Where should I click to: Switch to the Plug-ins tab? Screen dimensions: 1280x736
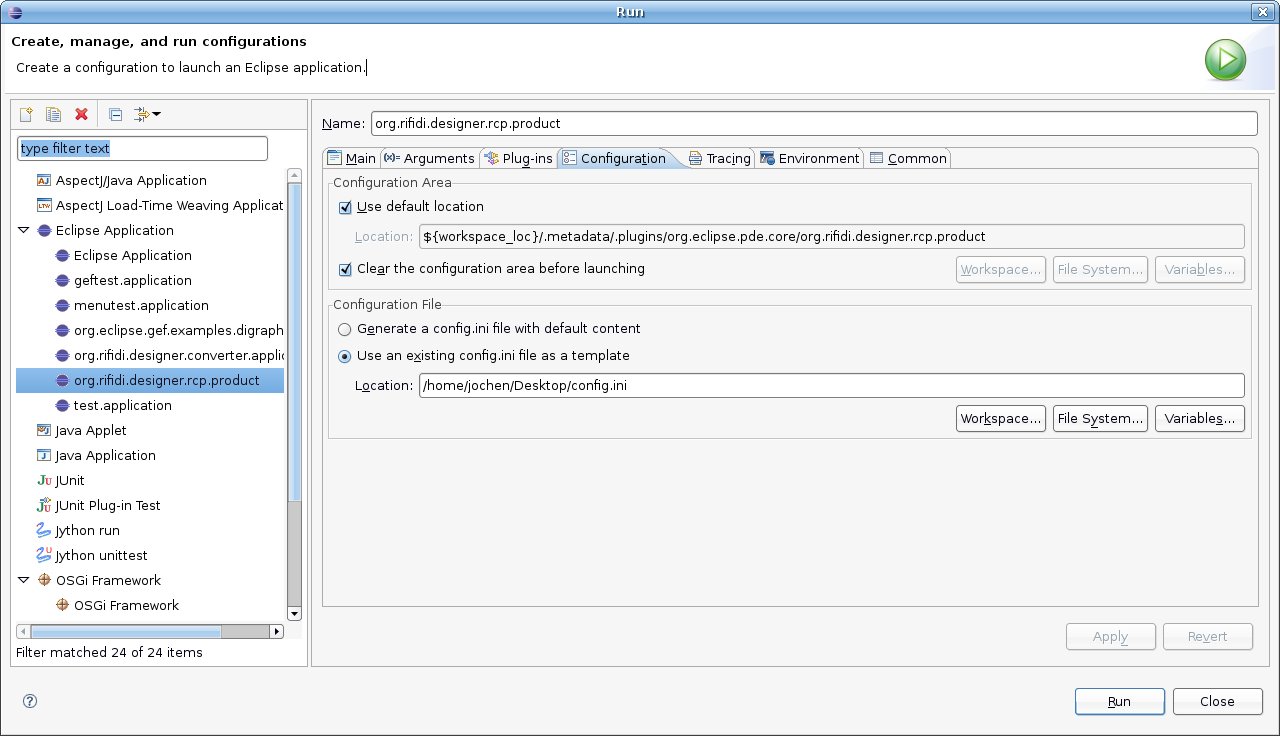[519, 158]
